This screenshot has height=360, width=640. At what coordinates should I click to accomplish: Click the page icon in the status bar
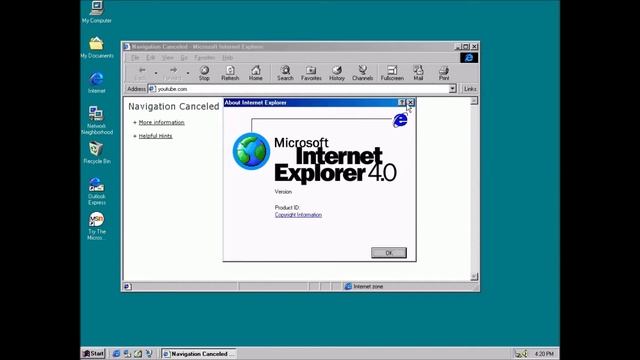coord(127,287)
